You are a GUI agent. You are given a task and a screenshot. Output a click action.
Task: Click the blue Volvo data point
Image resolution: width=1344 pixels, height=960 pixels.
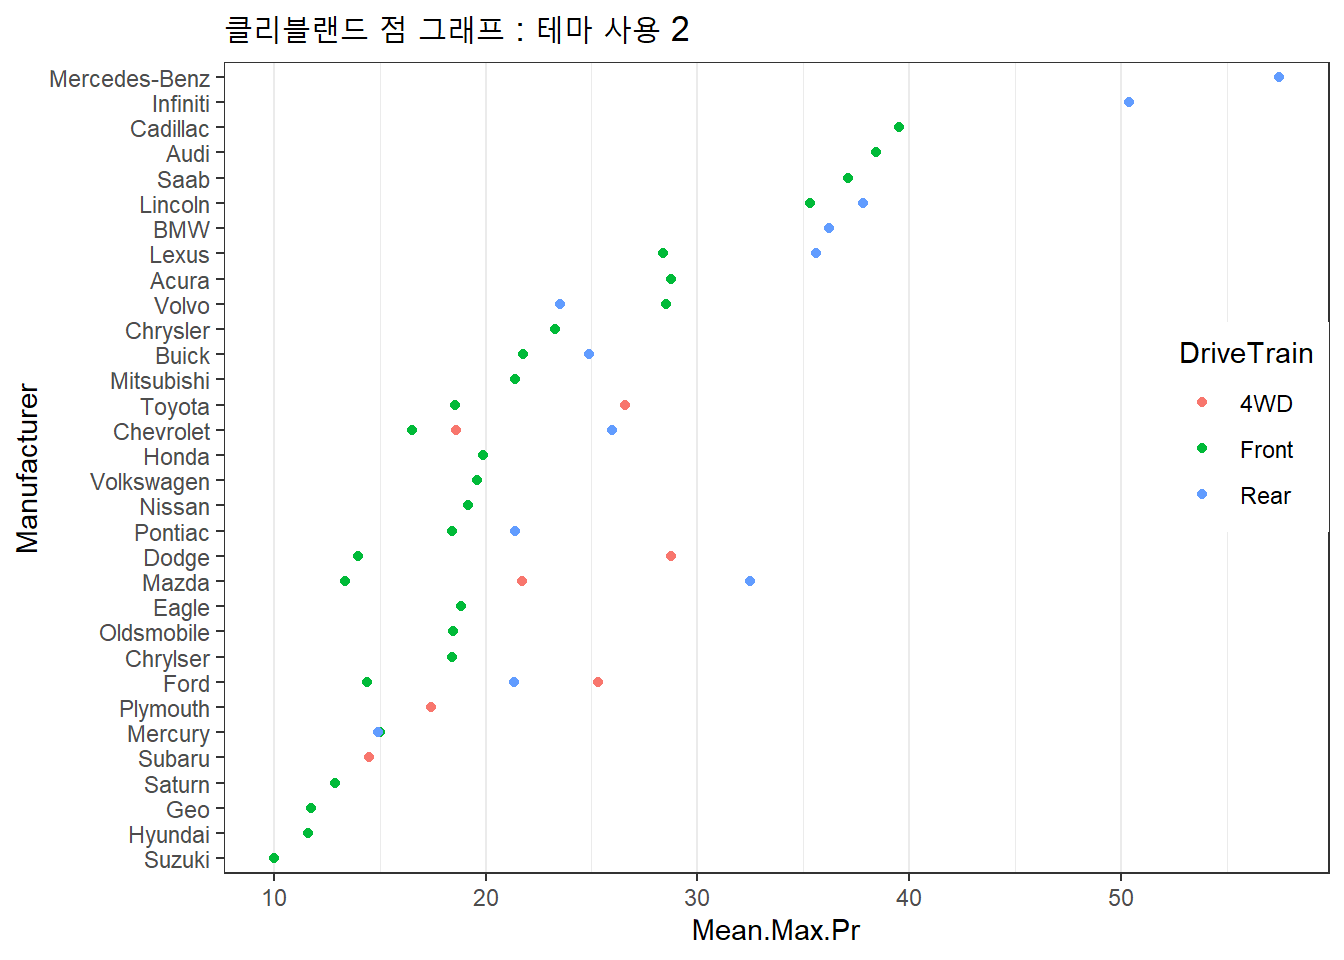[x=560, y=304]
